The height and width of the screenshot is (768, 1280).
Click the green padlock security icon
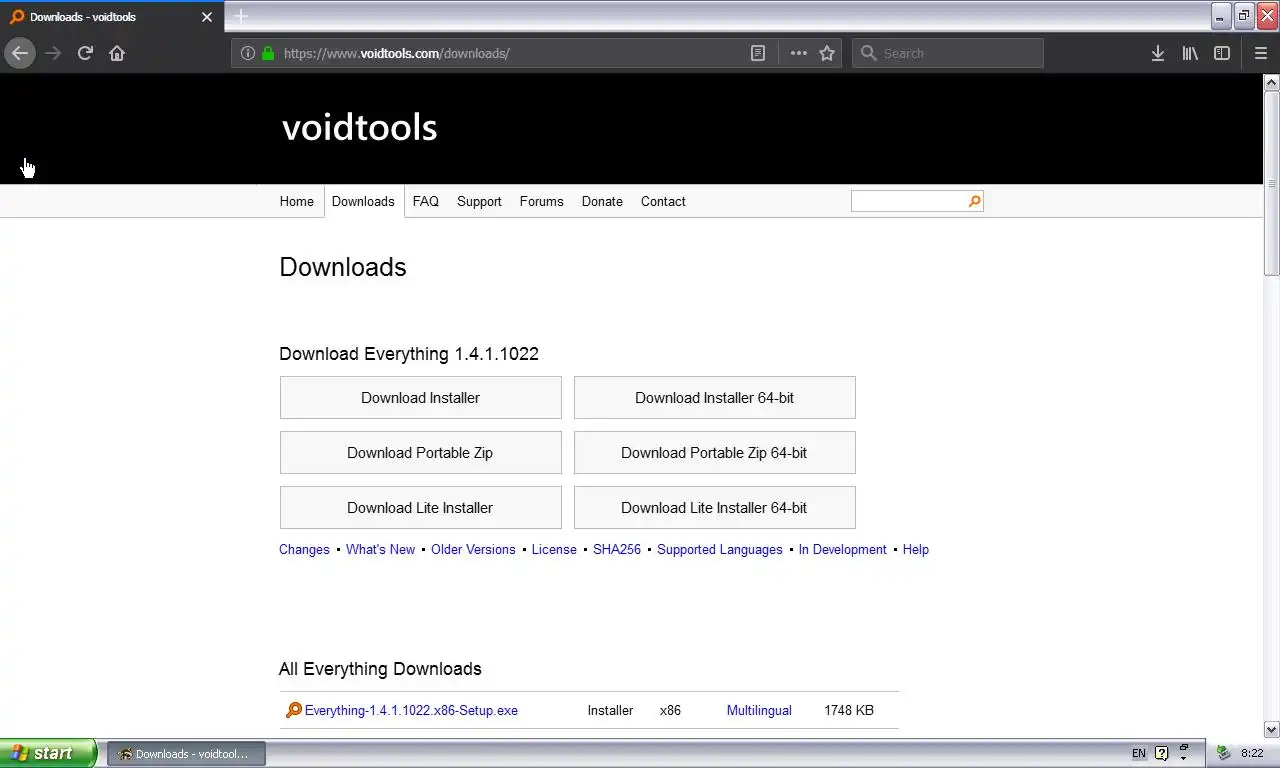point(268,53)
